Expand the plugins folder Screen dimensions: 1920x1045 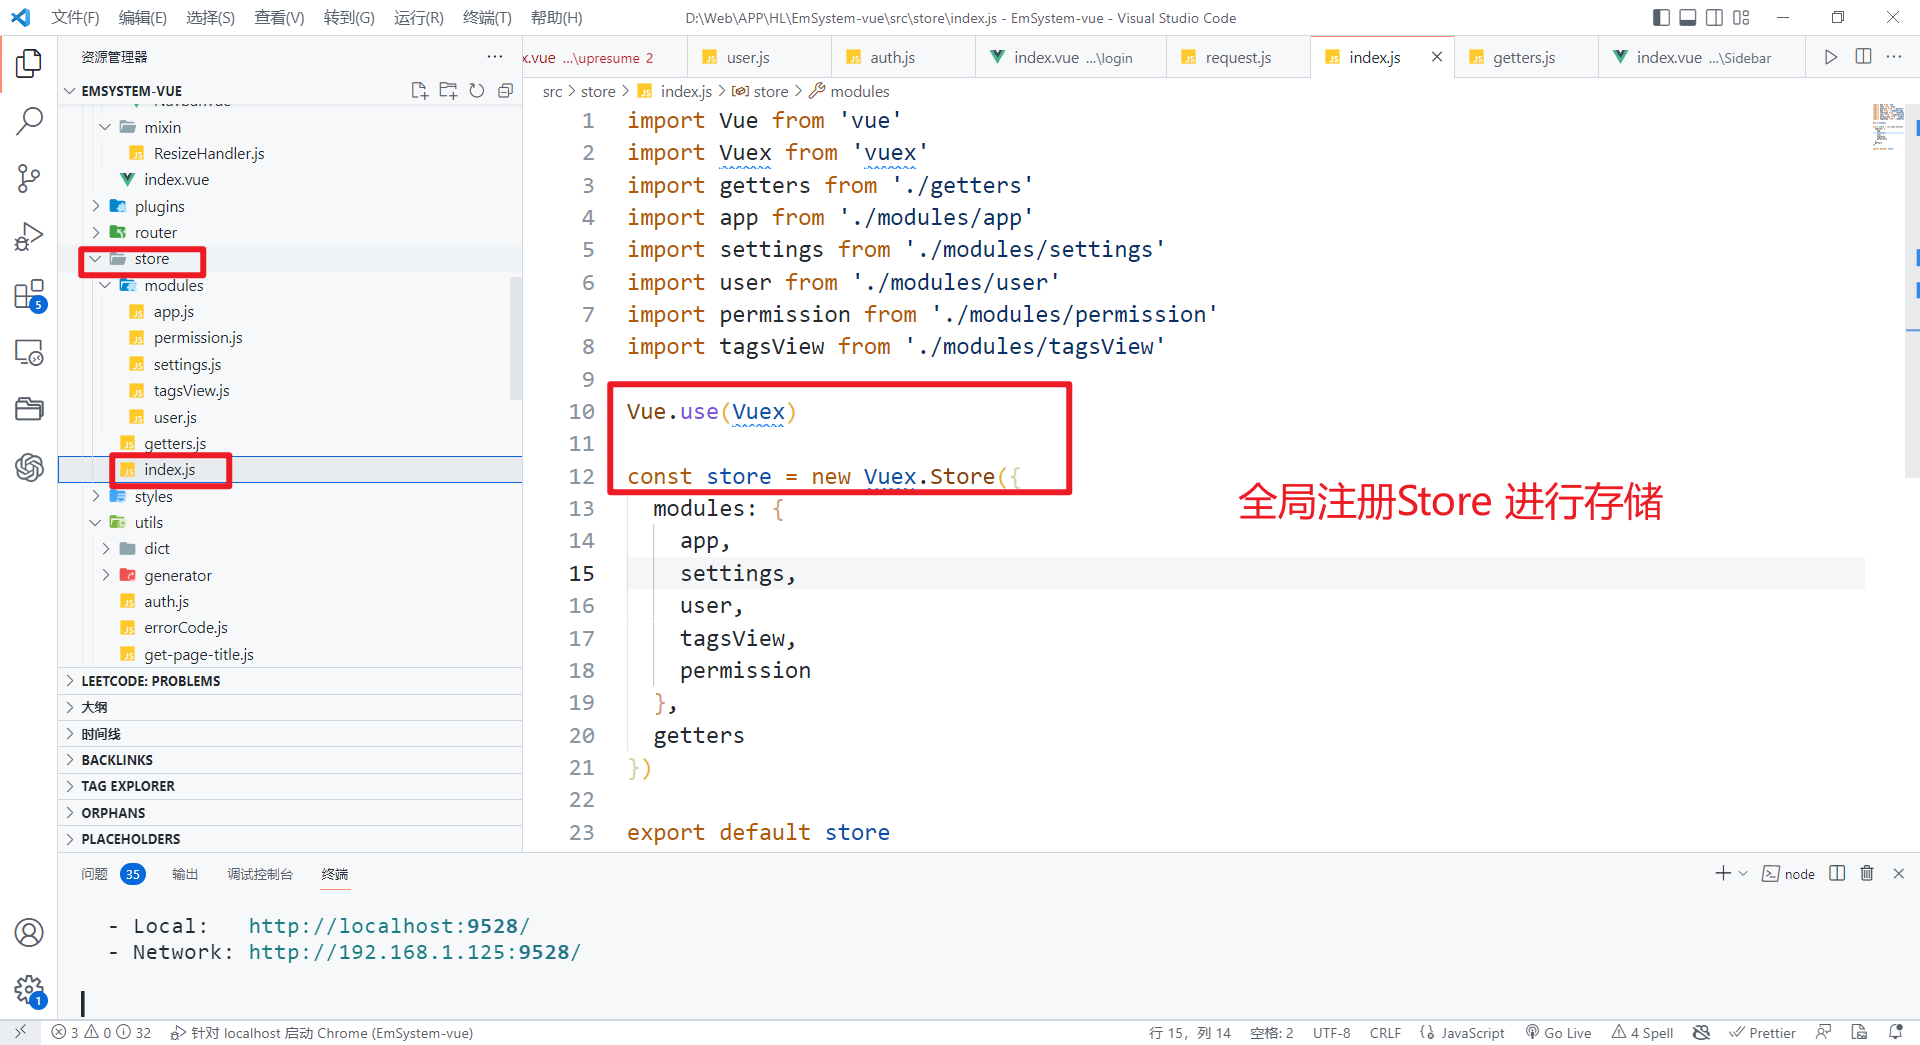click(x=159, y=206)
